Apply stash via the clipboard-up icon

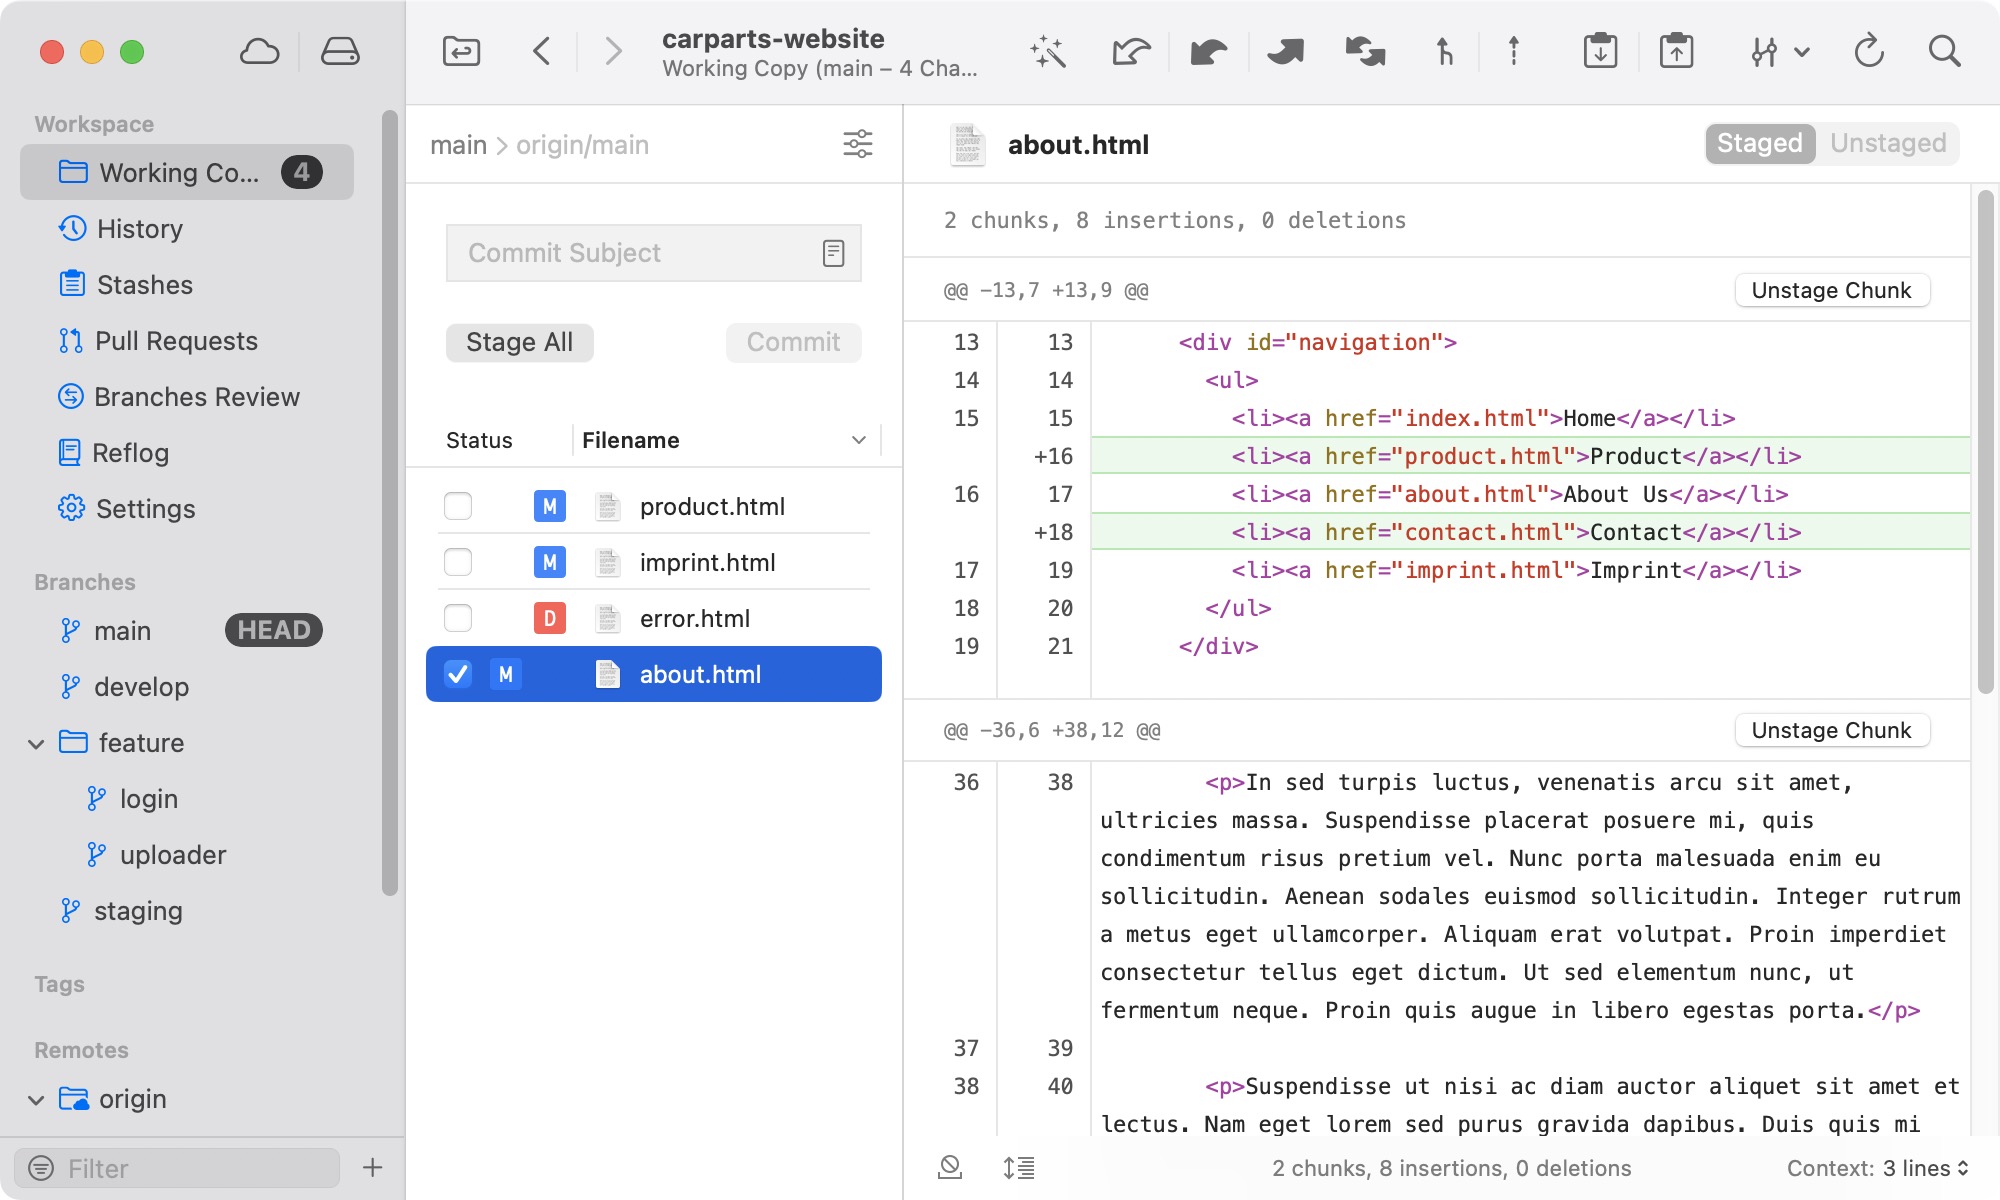pos(1677,51)
